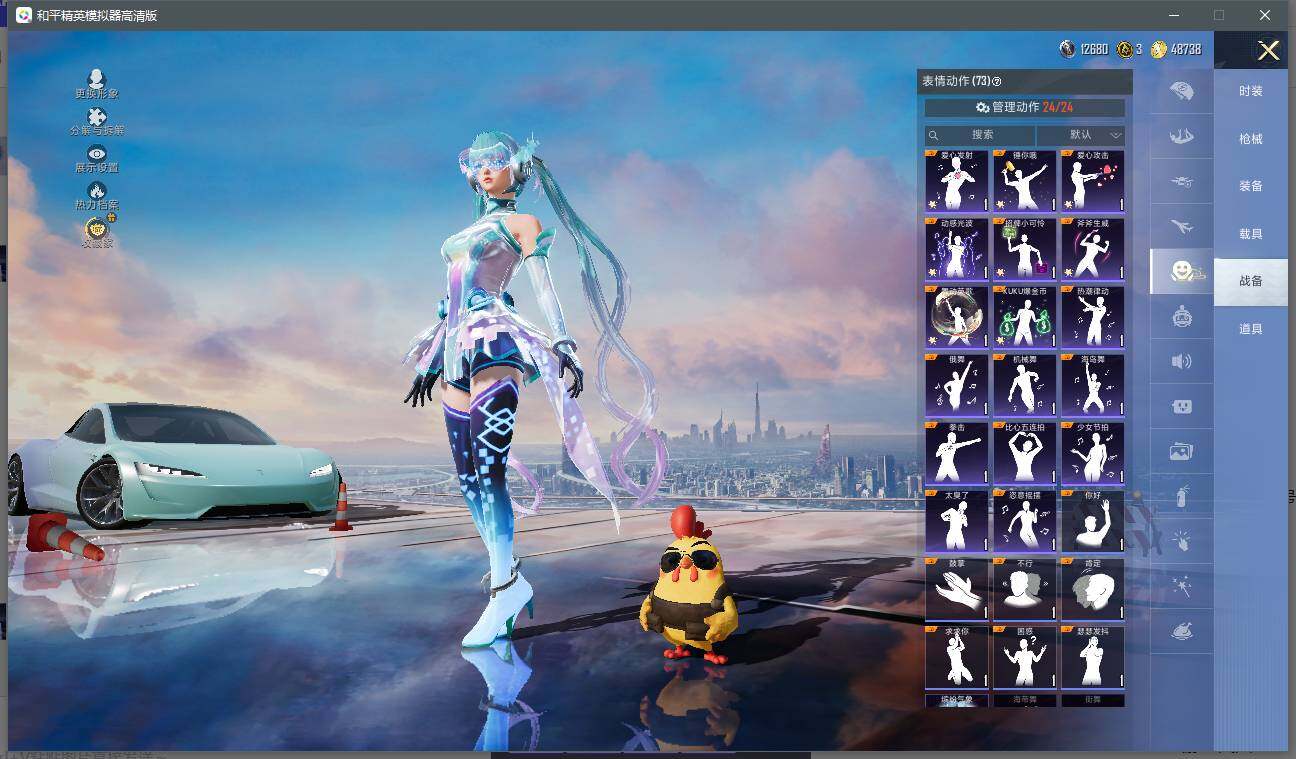Select the picture frame category icon
This screenshot has width=1296, height=759.
tap(1182, 451)
